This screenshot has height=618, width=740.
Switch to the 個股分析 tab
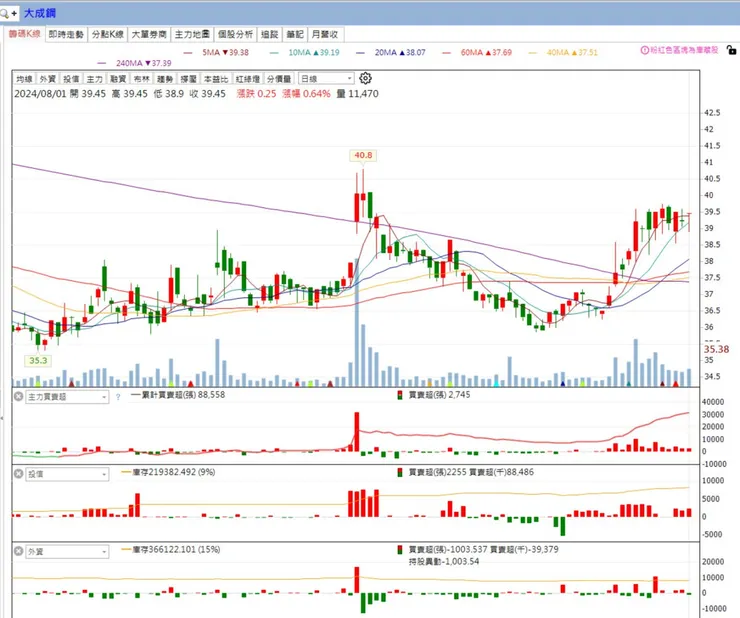[x=235, y=34]
